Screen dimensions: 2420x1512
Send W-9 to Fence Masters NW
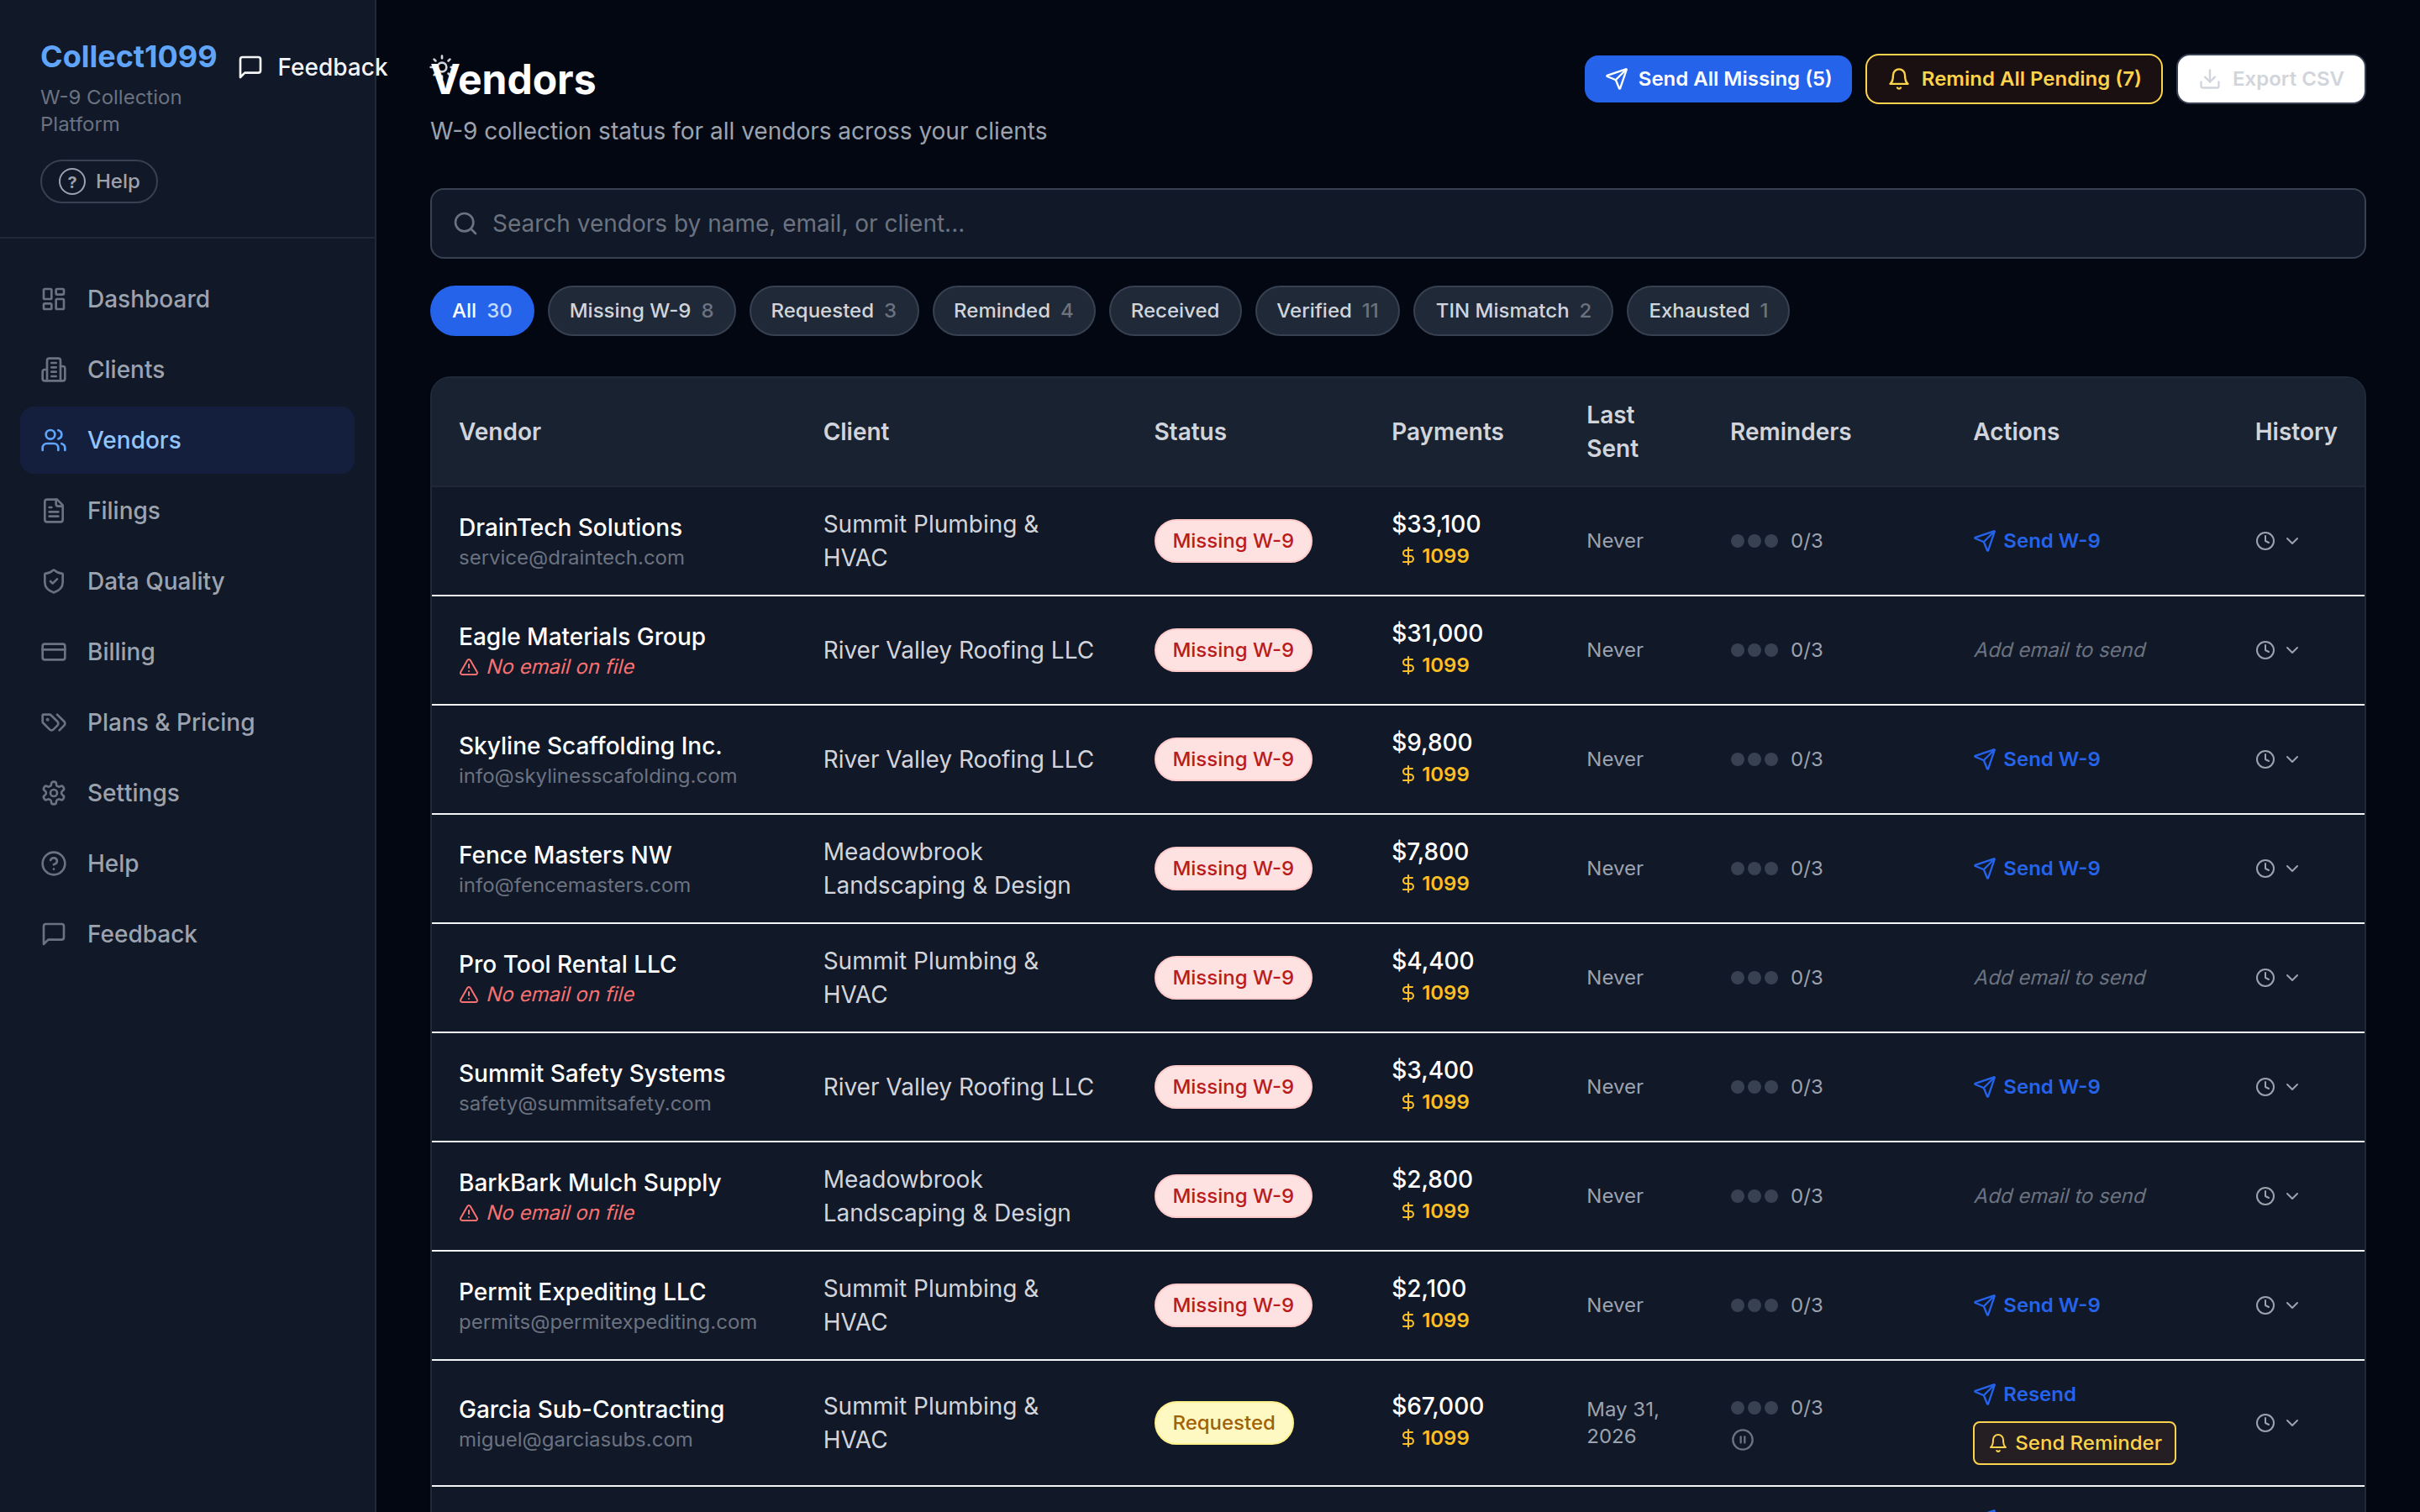coord(2036,868)
